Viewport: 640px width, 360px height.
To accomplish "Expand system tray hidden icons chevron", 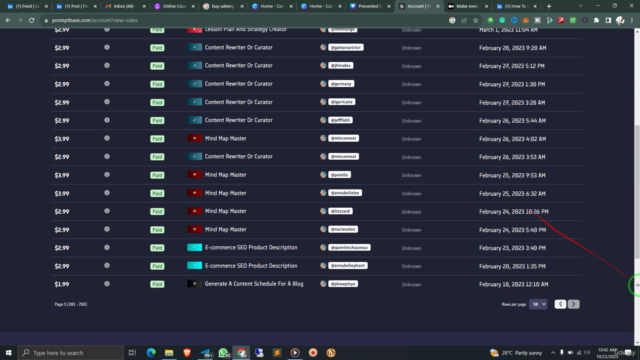I will pos(553,353).
